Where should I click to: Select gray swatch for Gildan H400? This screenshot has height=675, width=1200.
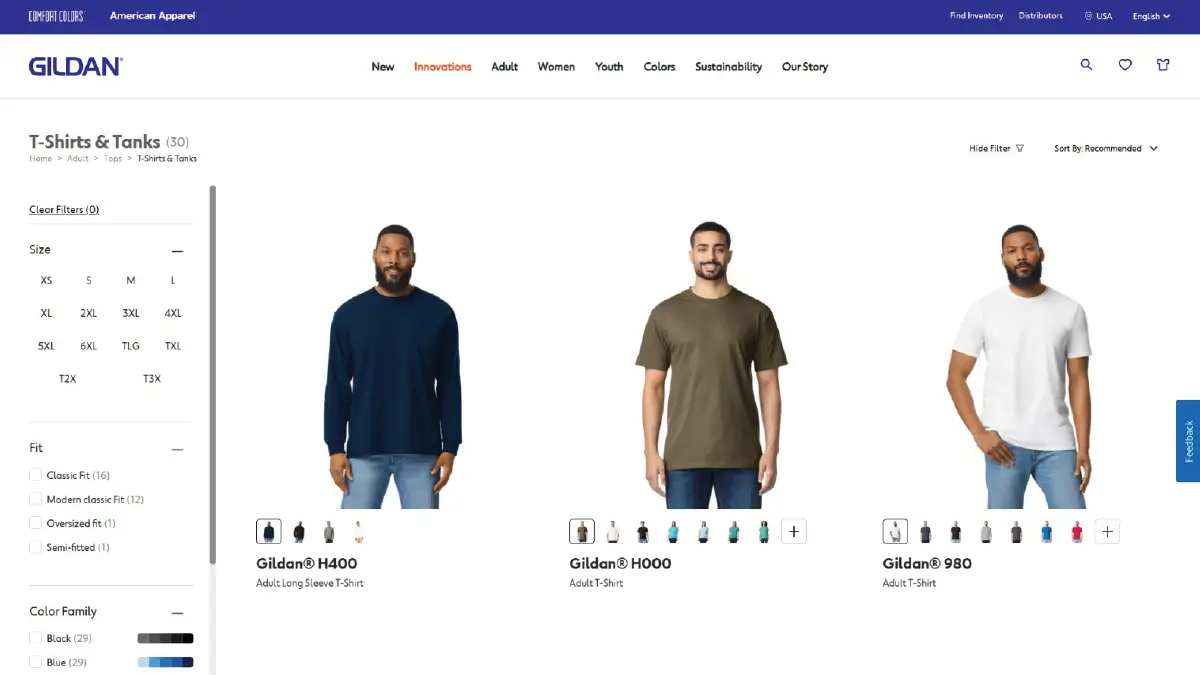[329, 532]
